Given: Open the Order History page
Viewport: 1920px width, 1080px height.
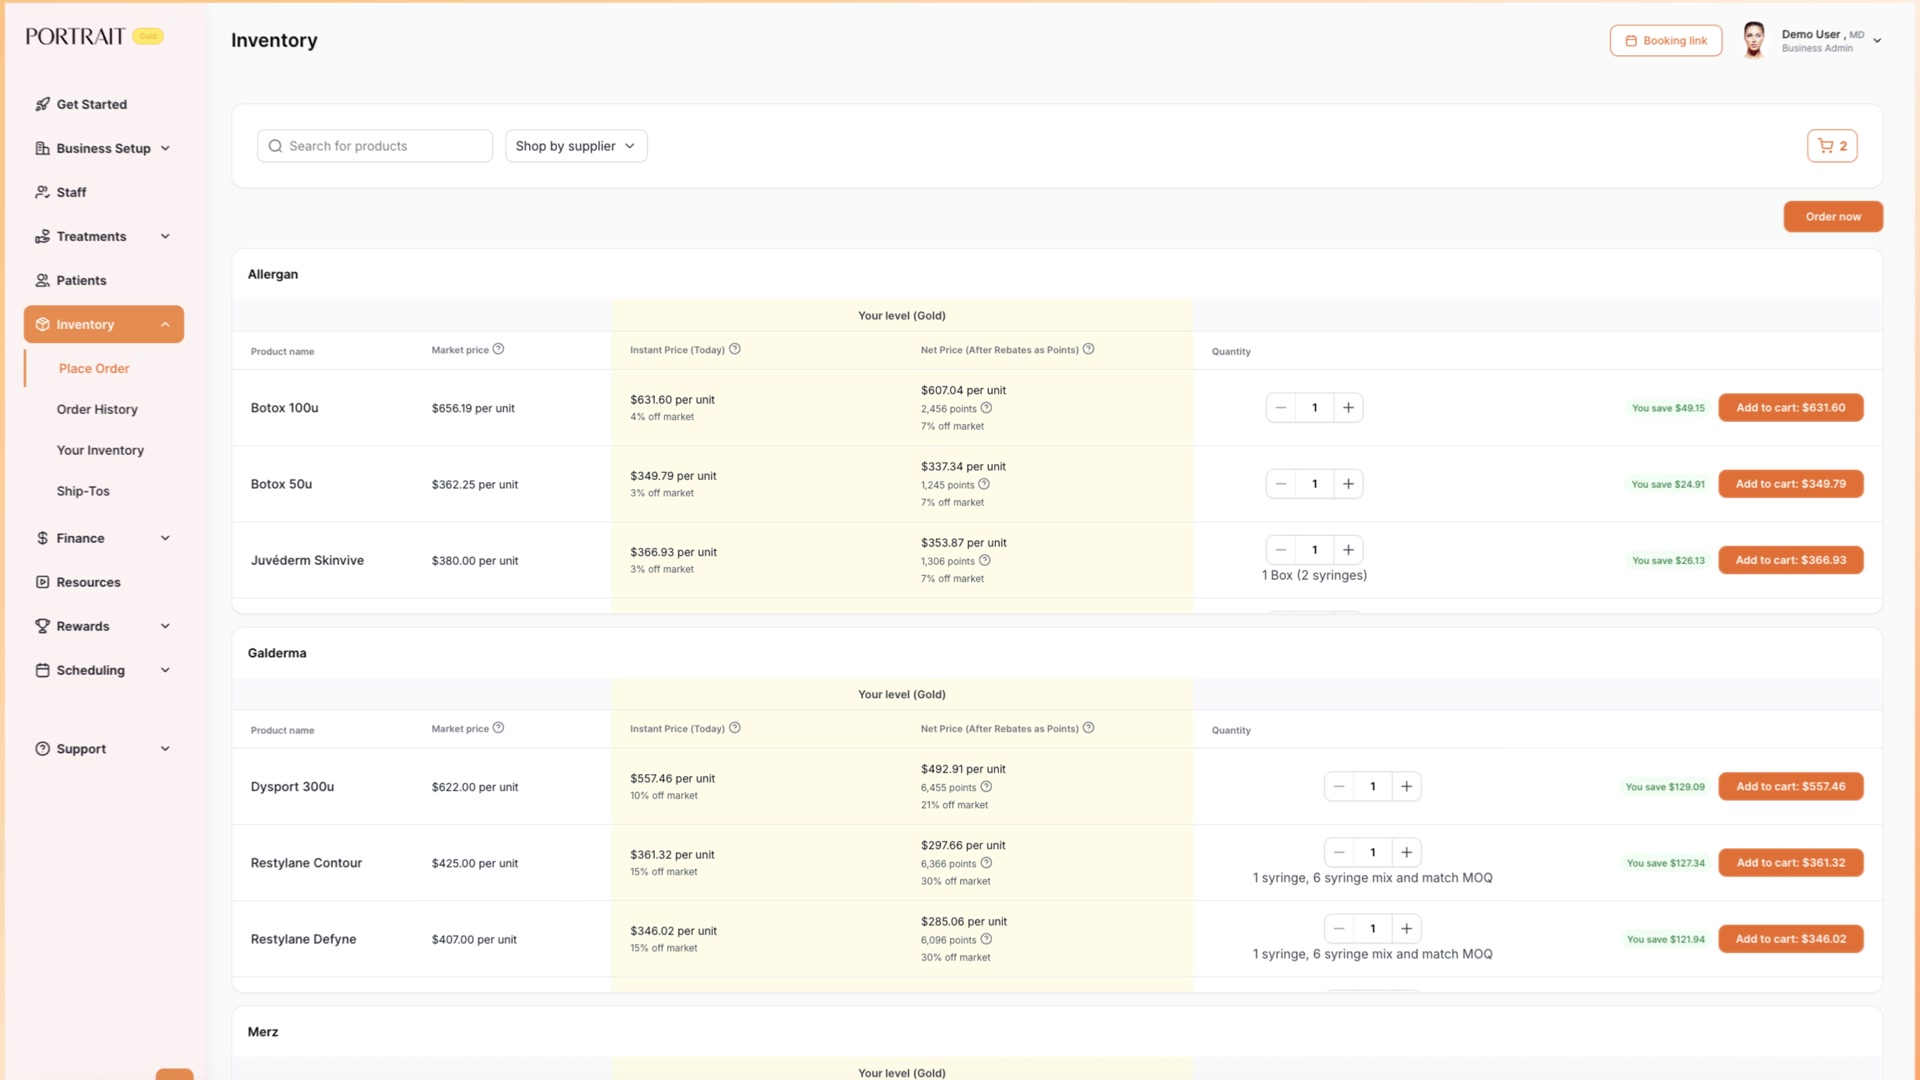Looking at the screenshot, I should pos(97,409).
